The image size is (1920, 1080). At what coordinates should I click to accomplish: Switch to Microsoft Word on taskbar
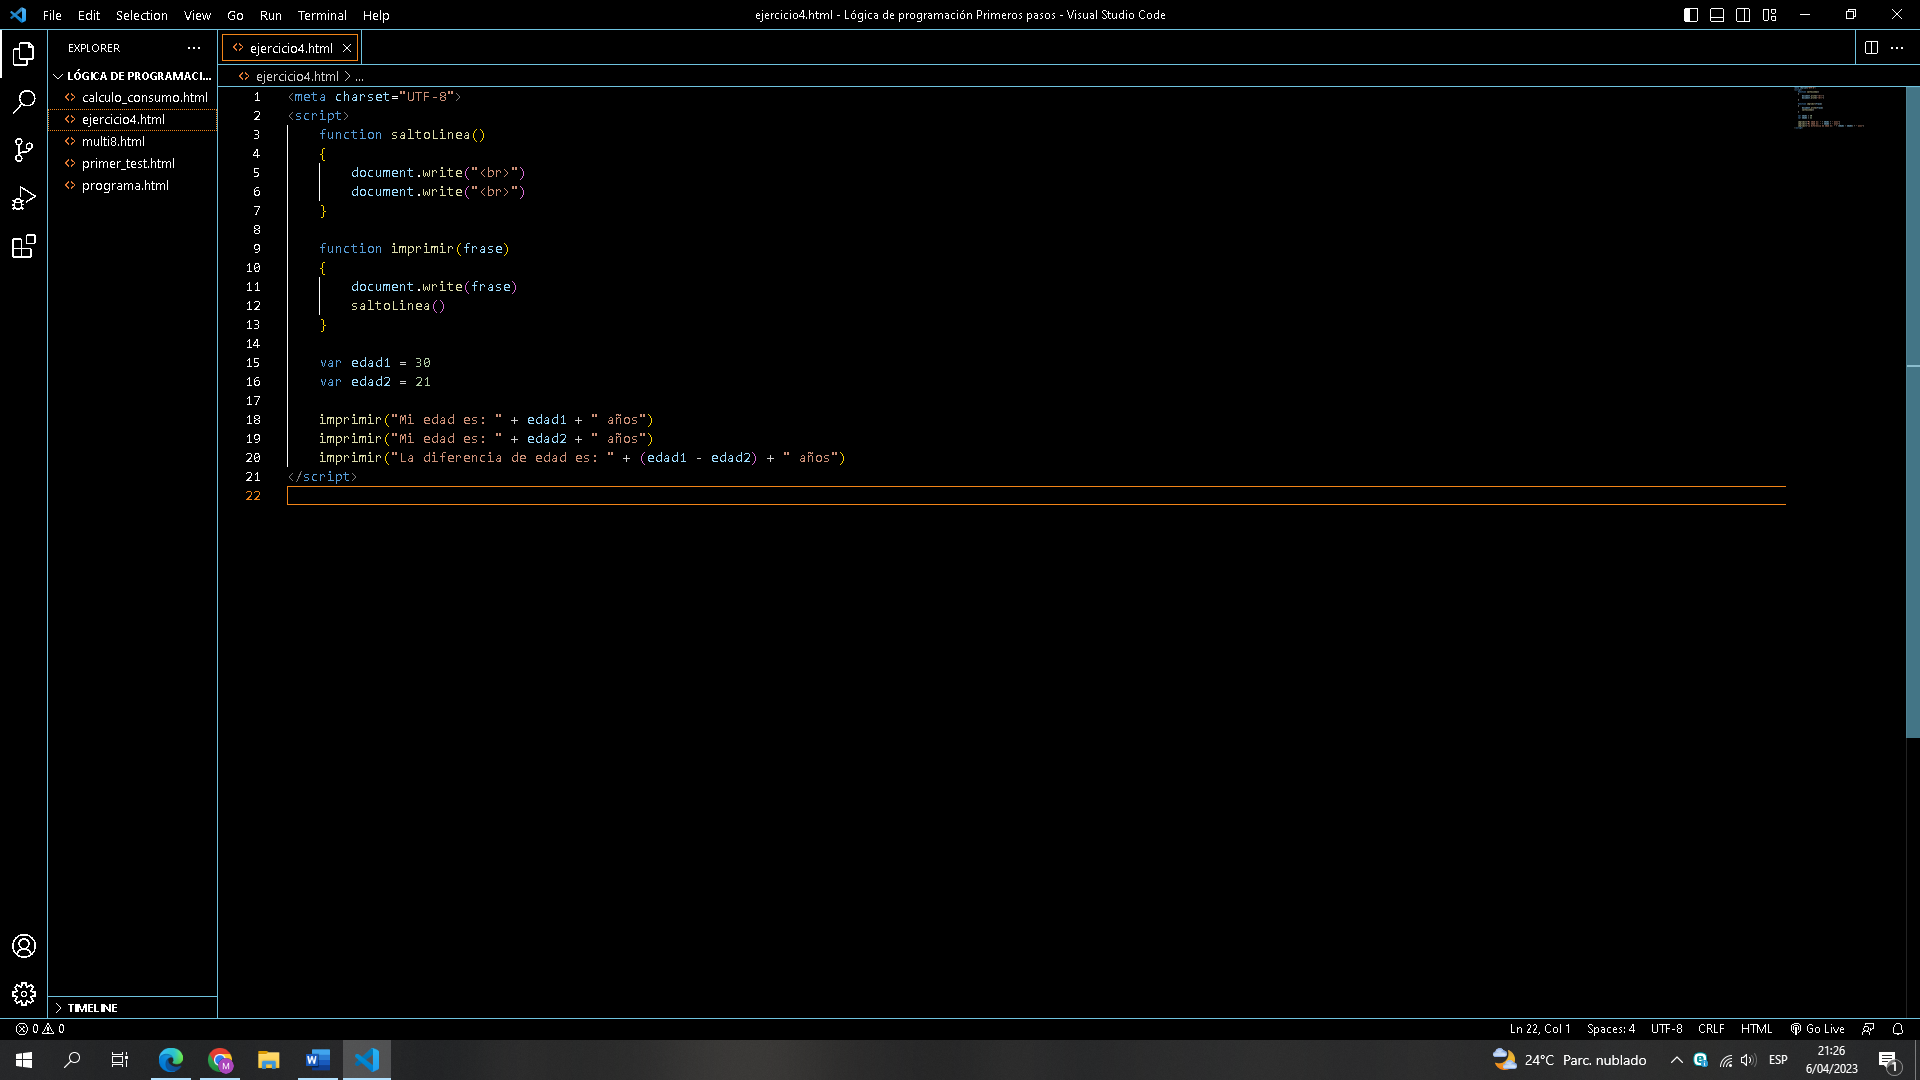[318, 1060]
